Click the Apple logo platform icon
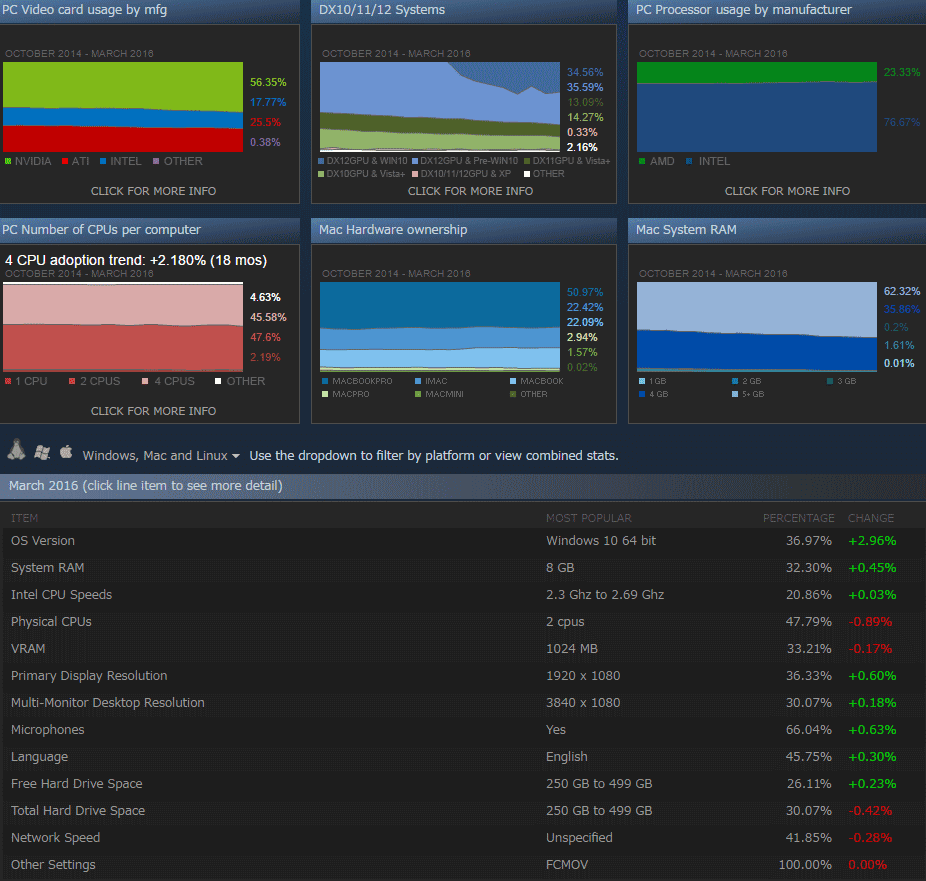 point(66,452)
